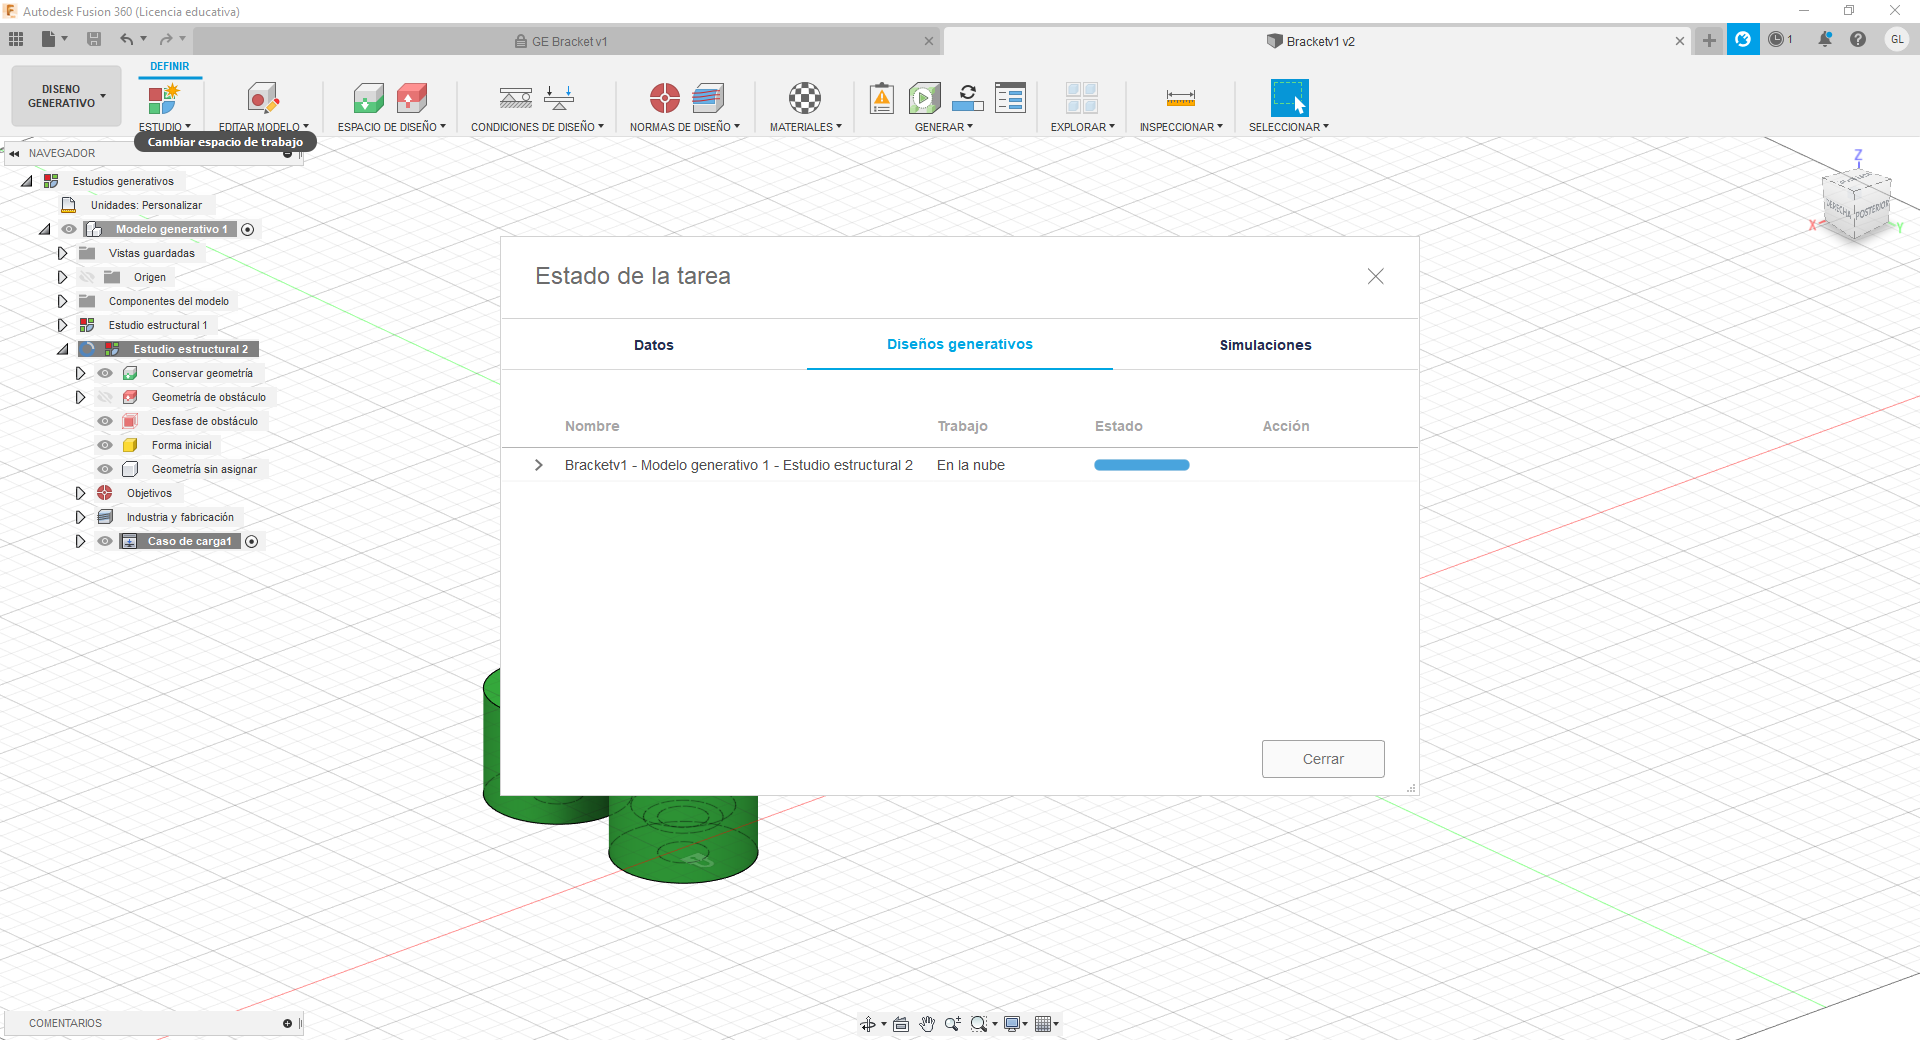
Task: Open the ESPACIO DE DISEÑO menu
Action: (392, 127)
